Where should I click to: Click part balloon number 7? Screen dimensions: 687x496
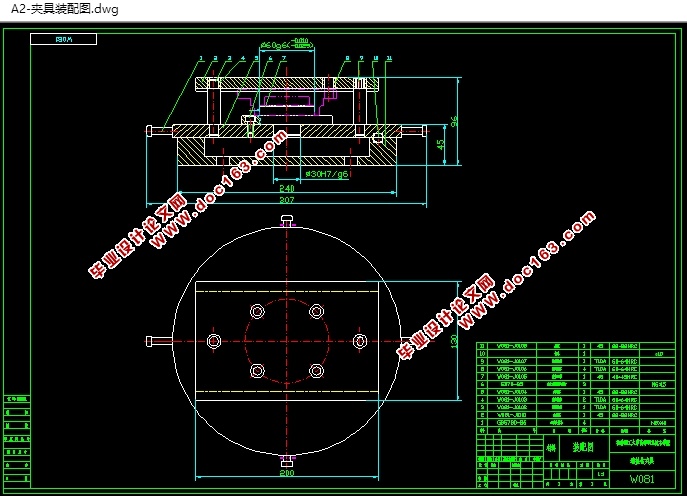284,58
